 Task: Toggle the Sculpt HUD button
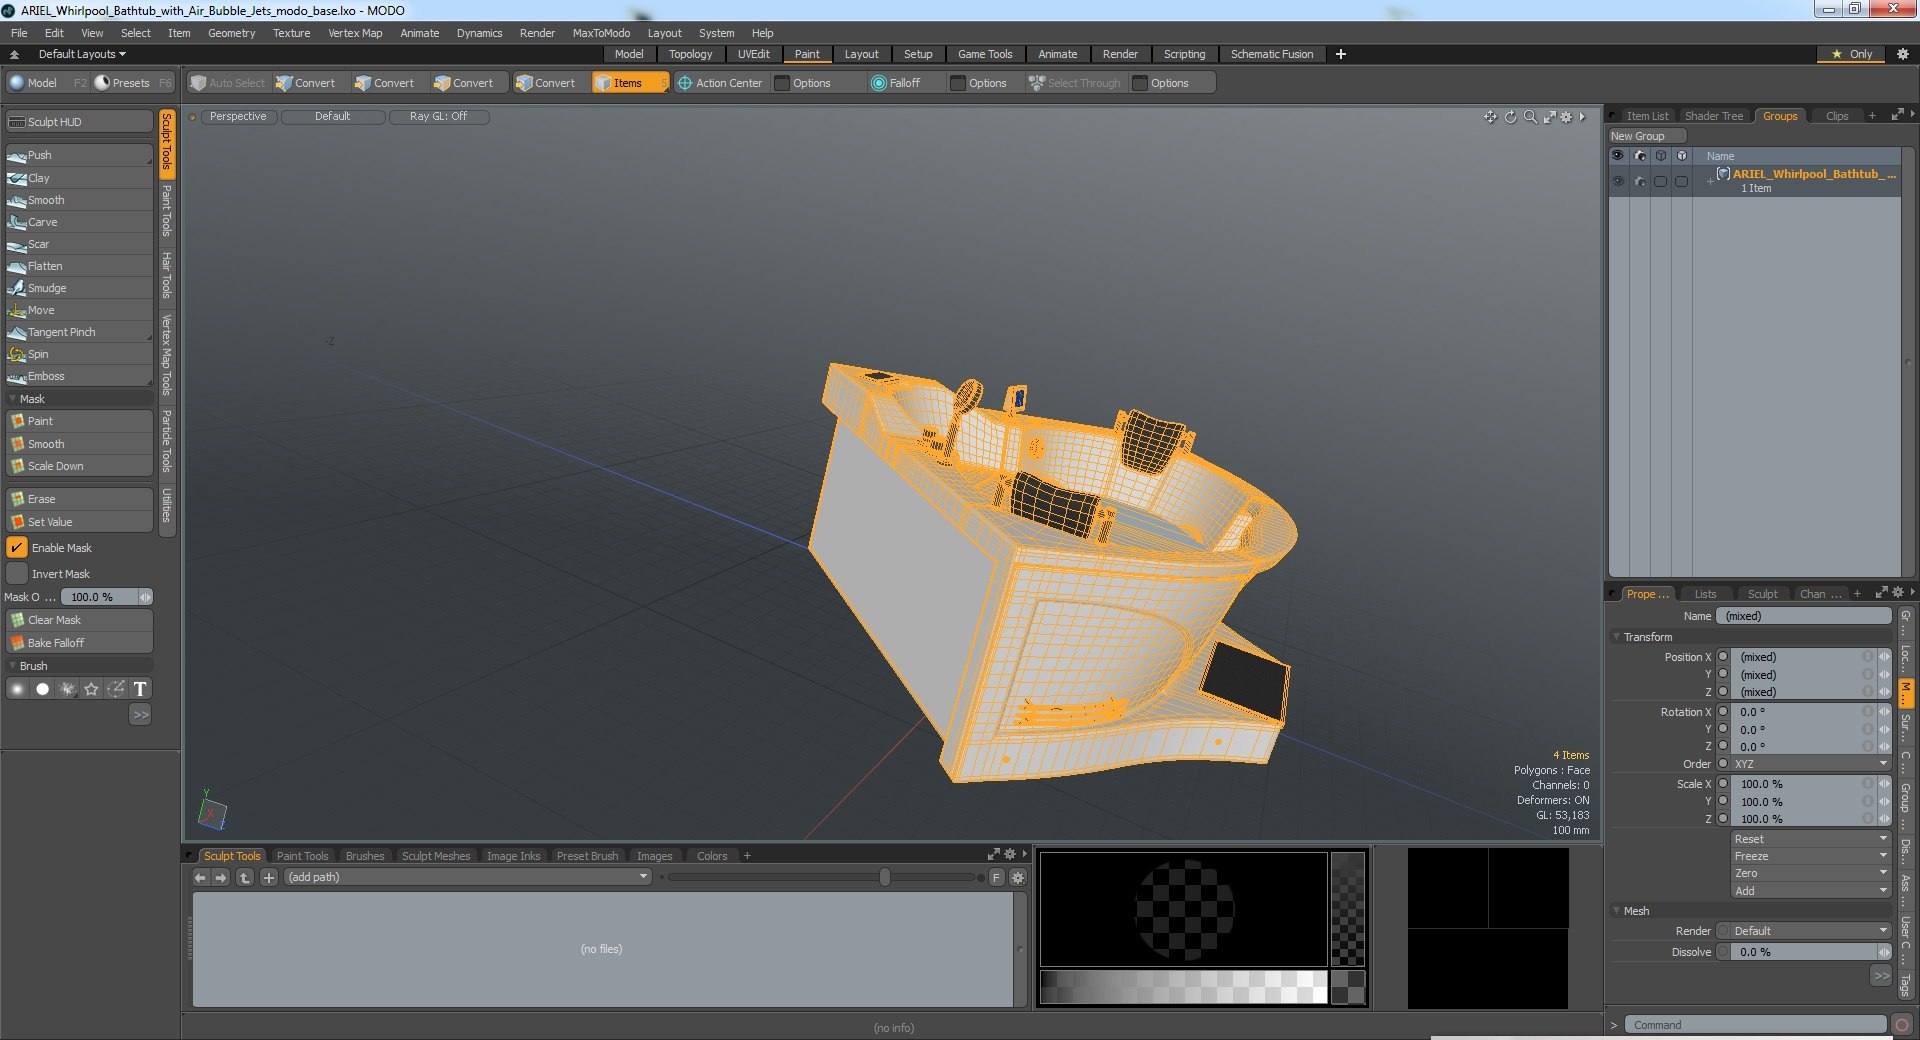(79, 122)
